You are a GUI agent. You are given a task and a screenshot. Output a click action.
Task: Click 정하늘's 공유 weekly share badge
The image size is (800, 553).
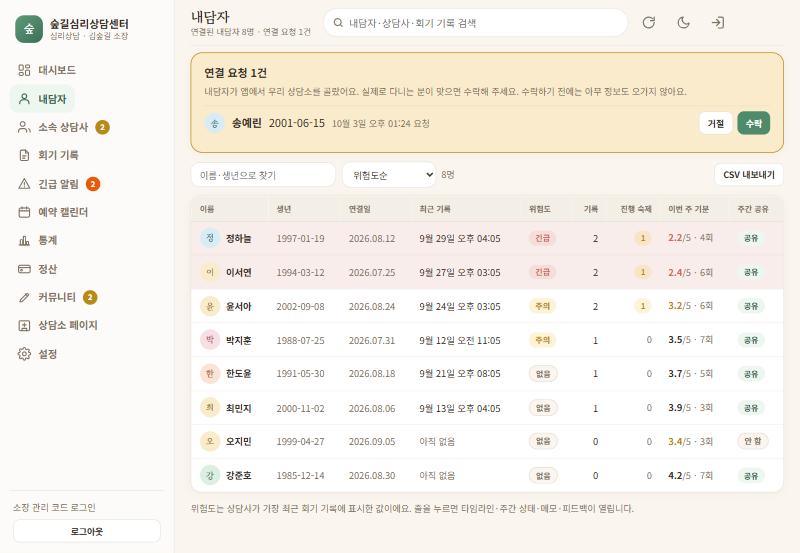coord(751,238)
